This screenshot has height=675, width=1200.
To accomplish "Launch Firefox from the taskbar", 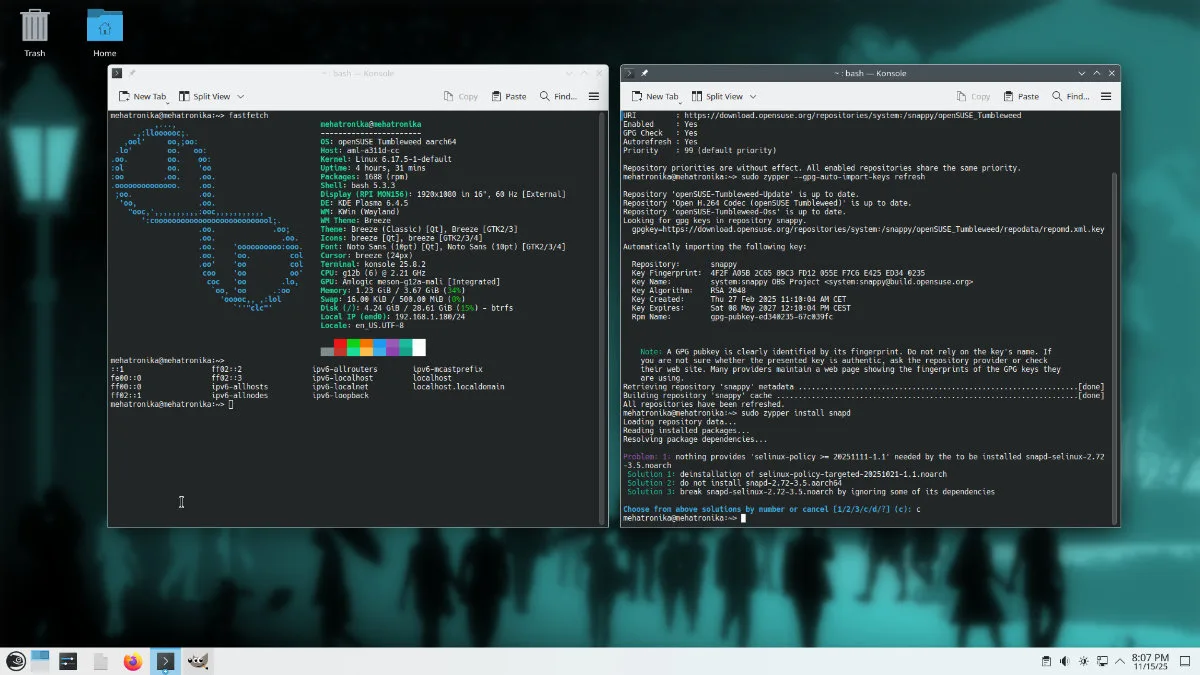I will [x=132, y=661].
